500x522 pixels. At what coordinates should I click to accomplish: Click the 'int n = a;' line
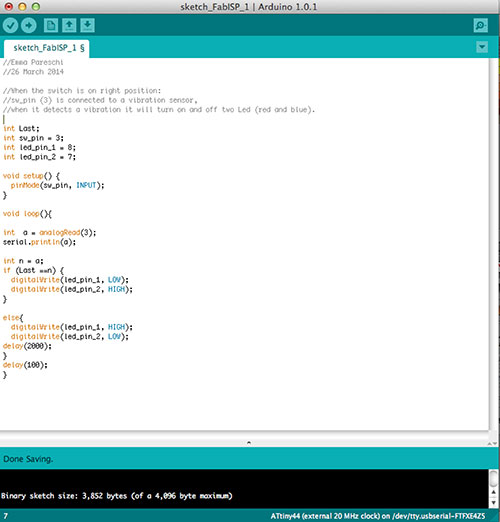pos(23,261)
